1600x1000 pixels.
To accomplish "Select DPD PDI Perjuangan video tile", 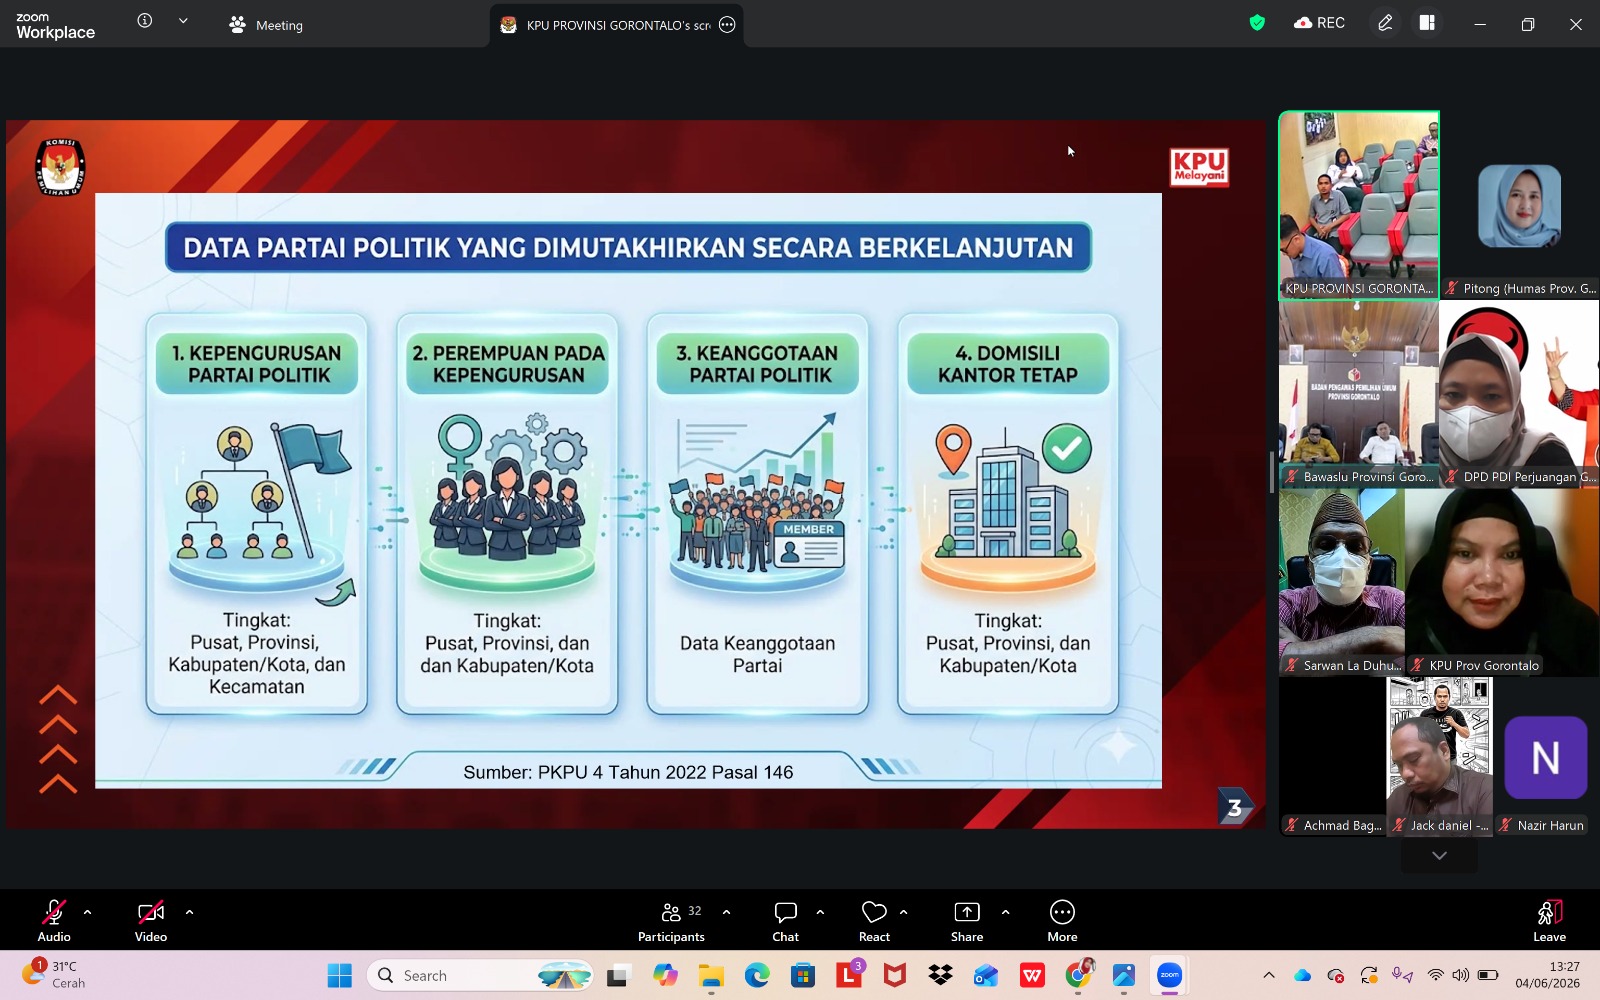I will (x=1519, y=394).
